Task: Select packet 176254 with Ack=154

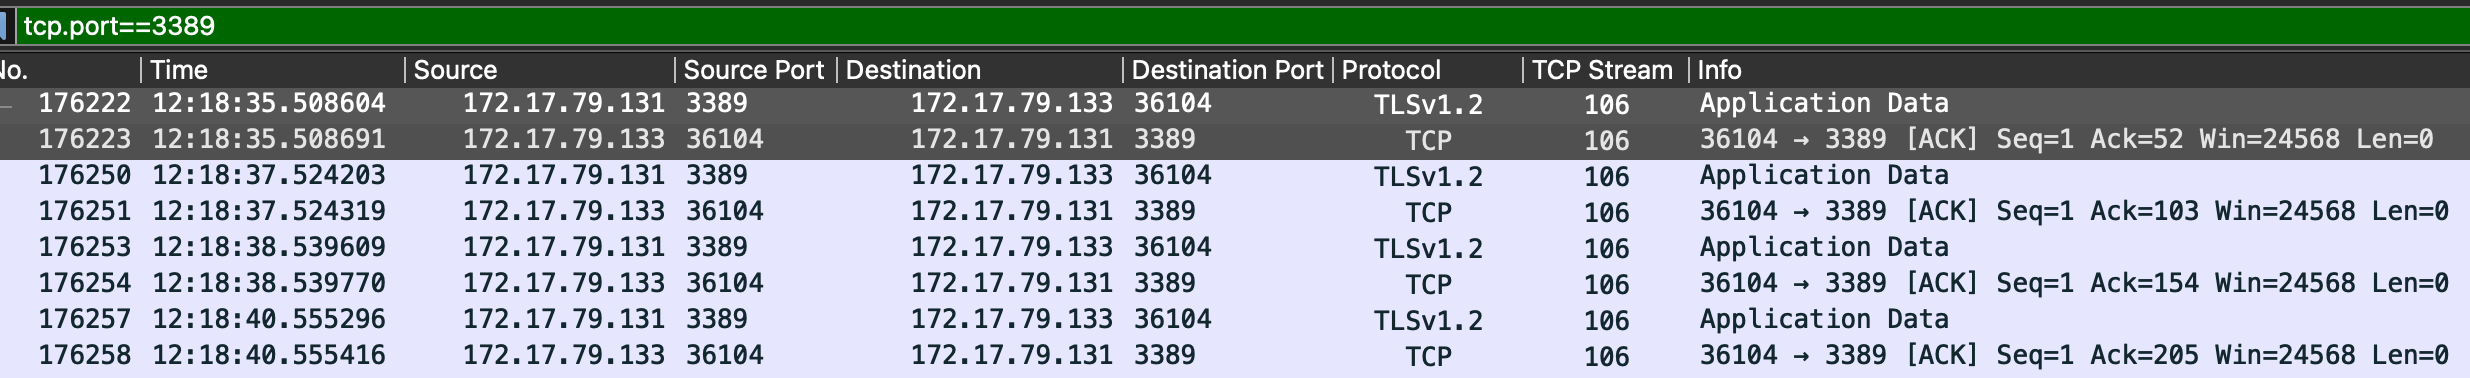Action: click(x=1235, y=283)
